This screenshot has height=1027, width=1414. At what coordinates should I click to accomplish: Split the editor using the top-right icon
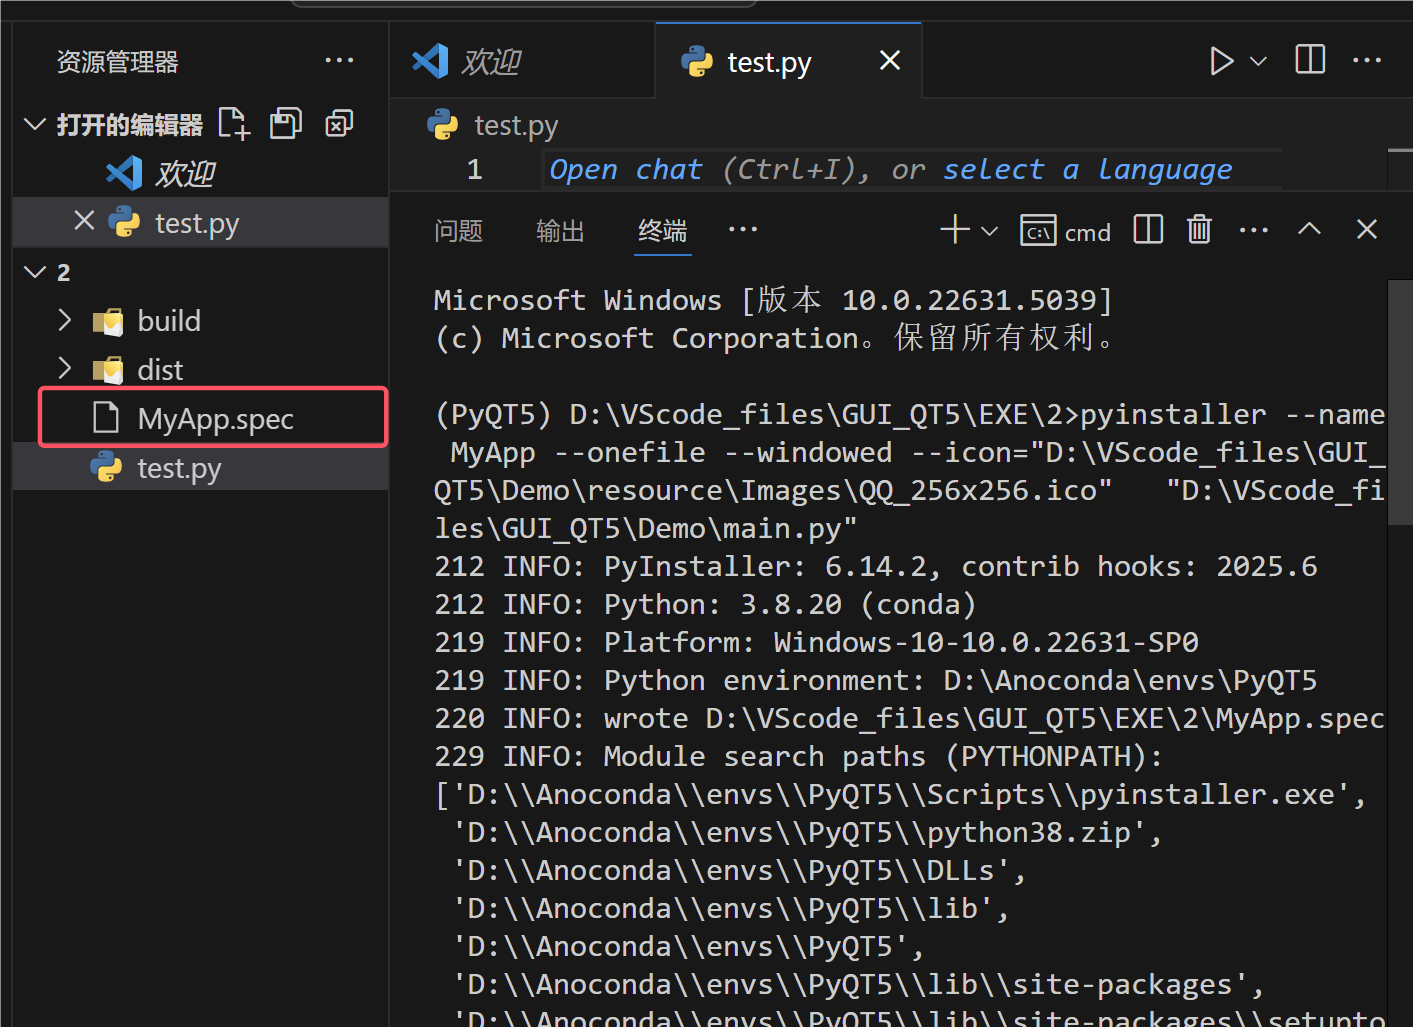pos(1309,60)
